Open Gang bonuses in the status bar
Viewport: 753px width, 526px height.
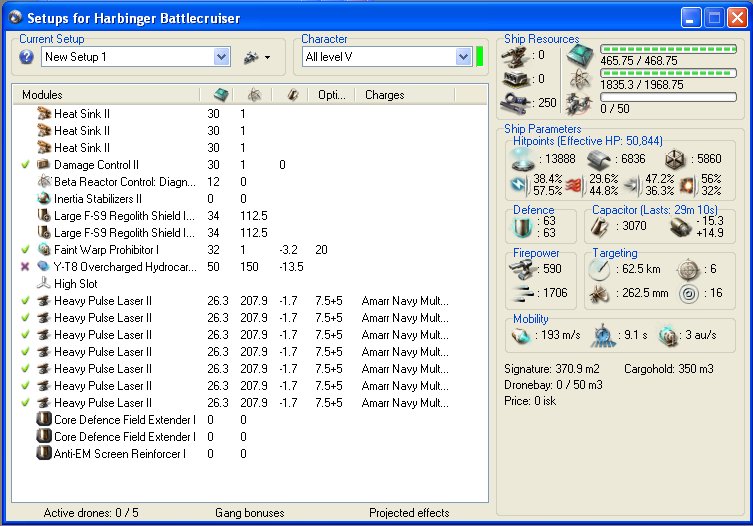click(249, 513)
